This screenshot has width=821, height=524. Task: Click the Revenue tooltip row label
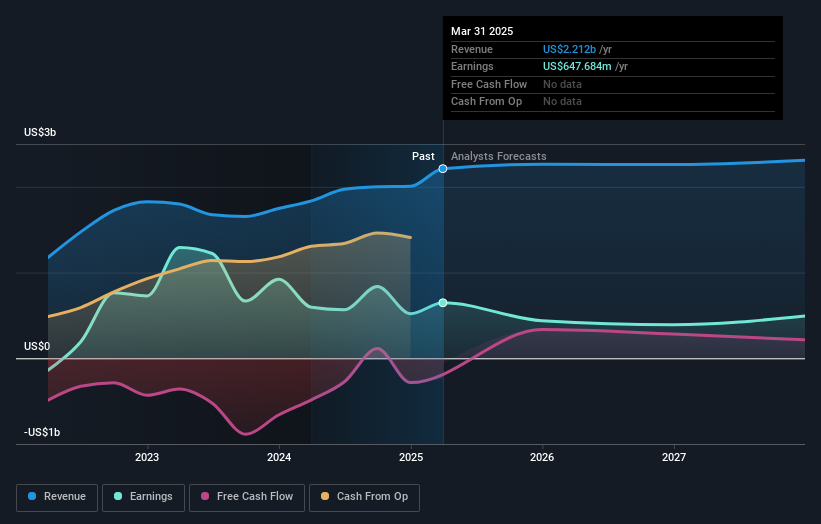(472, 49)
